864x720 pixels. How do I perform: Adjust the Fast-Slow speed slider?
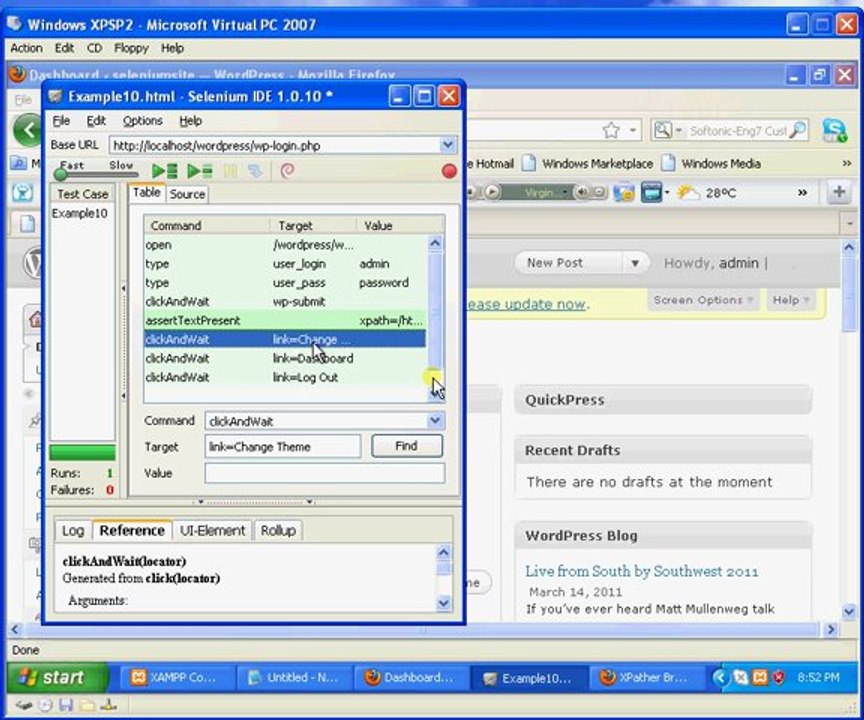61,175
